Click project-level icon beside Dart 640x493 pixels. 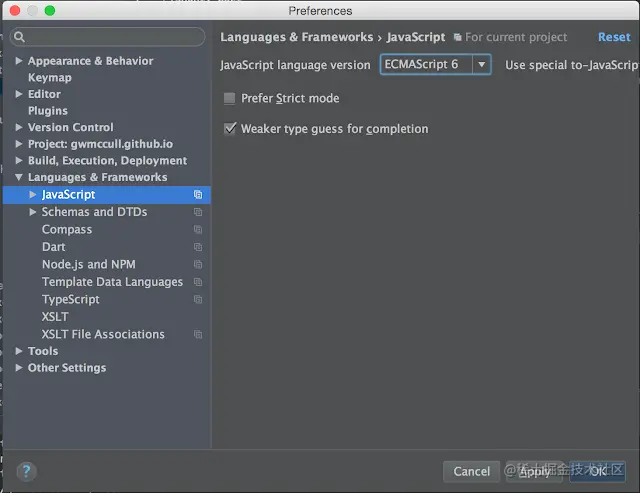pos(198,247)
